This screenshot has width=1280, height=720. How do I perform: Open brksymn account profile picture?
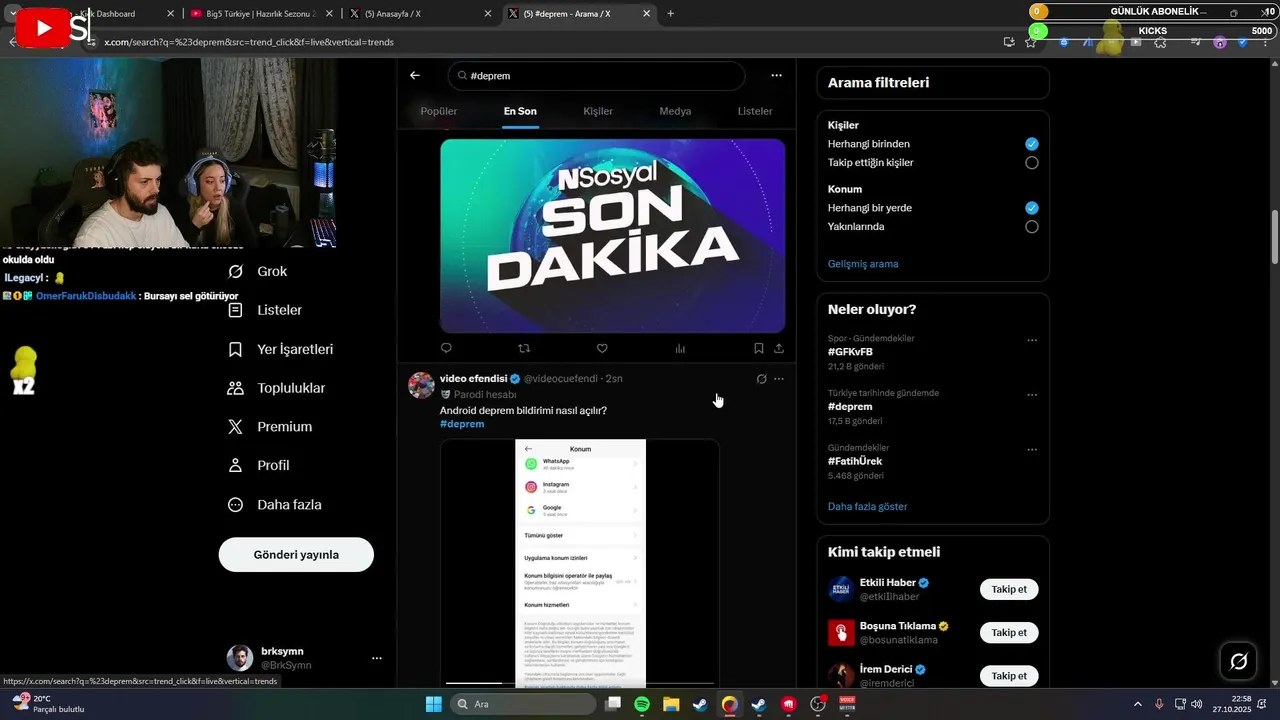click(x=240, y=658)
